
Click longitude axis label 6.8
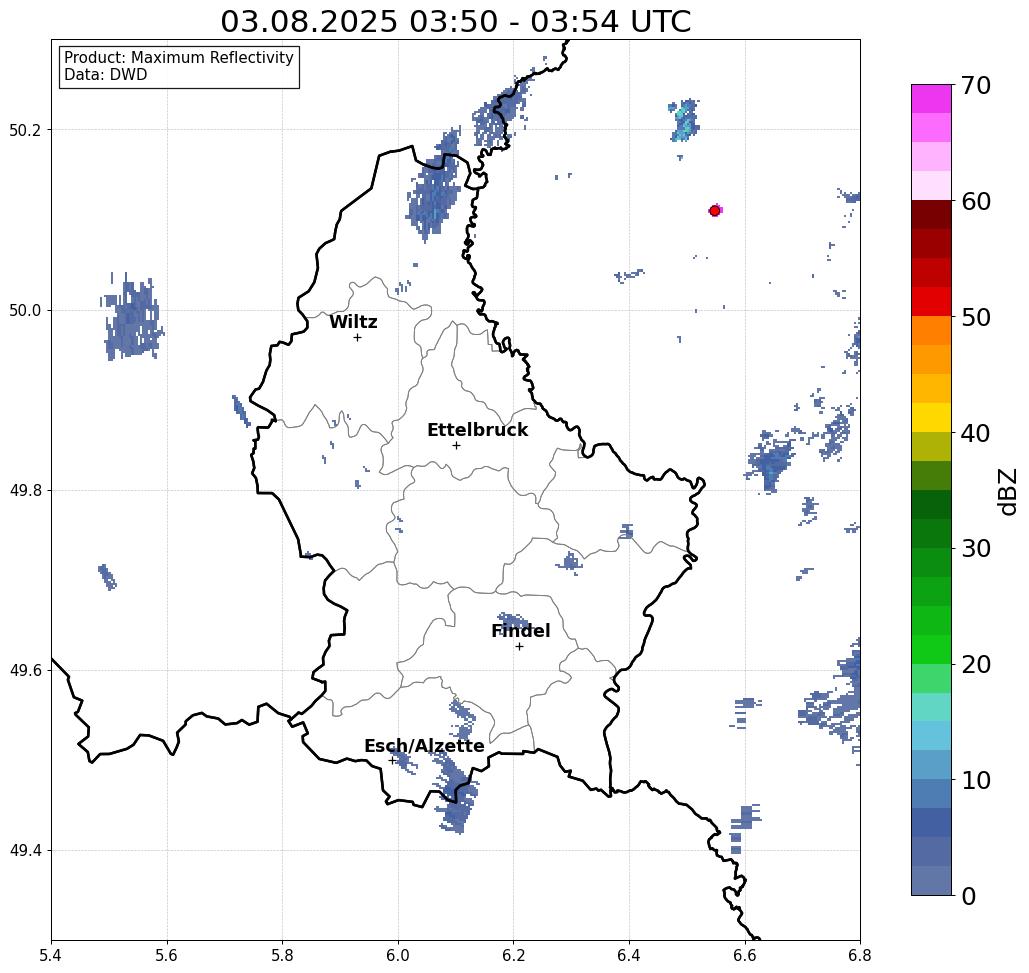[x=860, y=955]
